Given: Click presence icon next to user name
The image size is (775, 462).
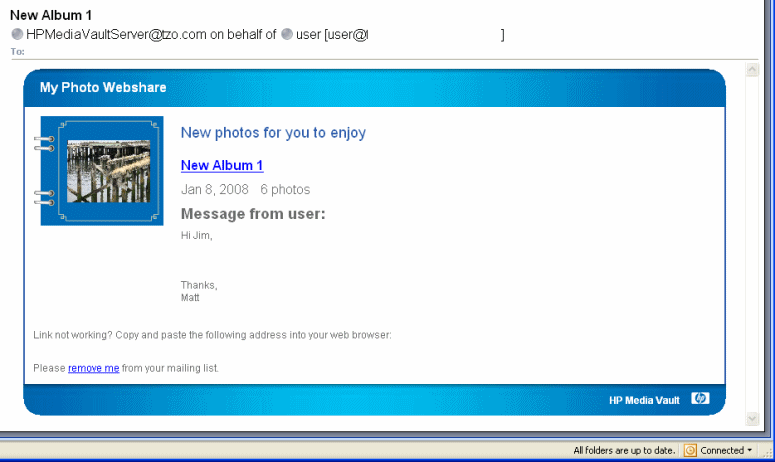Looking at the screenshot, I should [288, 35].
